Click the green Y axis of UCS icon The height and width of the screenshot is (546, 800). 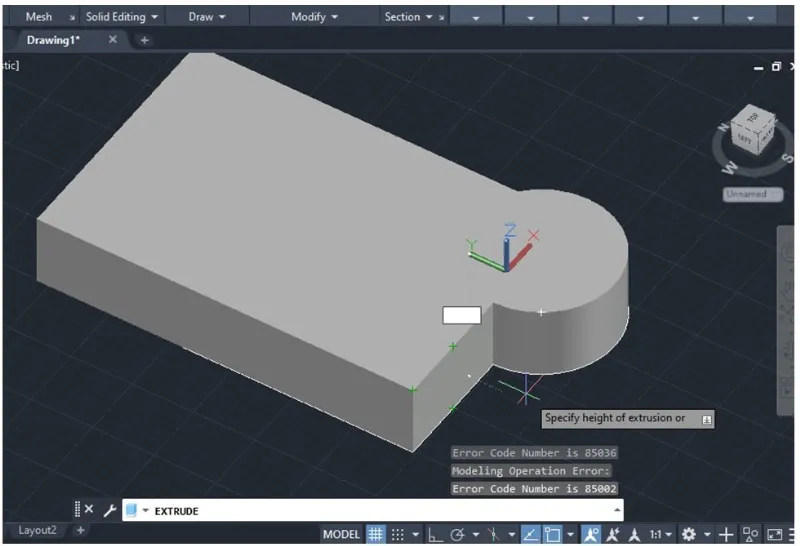click(486, 260)
